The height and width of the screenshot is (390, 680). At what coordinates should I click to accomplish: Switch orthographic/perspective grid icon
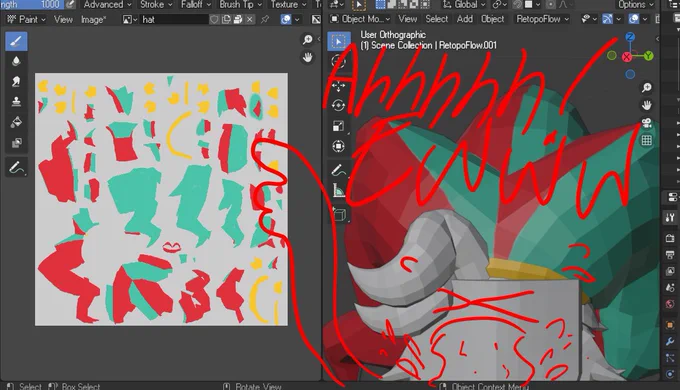click(647, 140)
